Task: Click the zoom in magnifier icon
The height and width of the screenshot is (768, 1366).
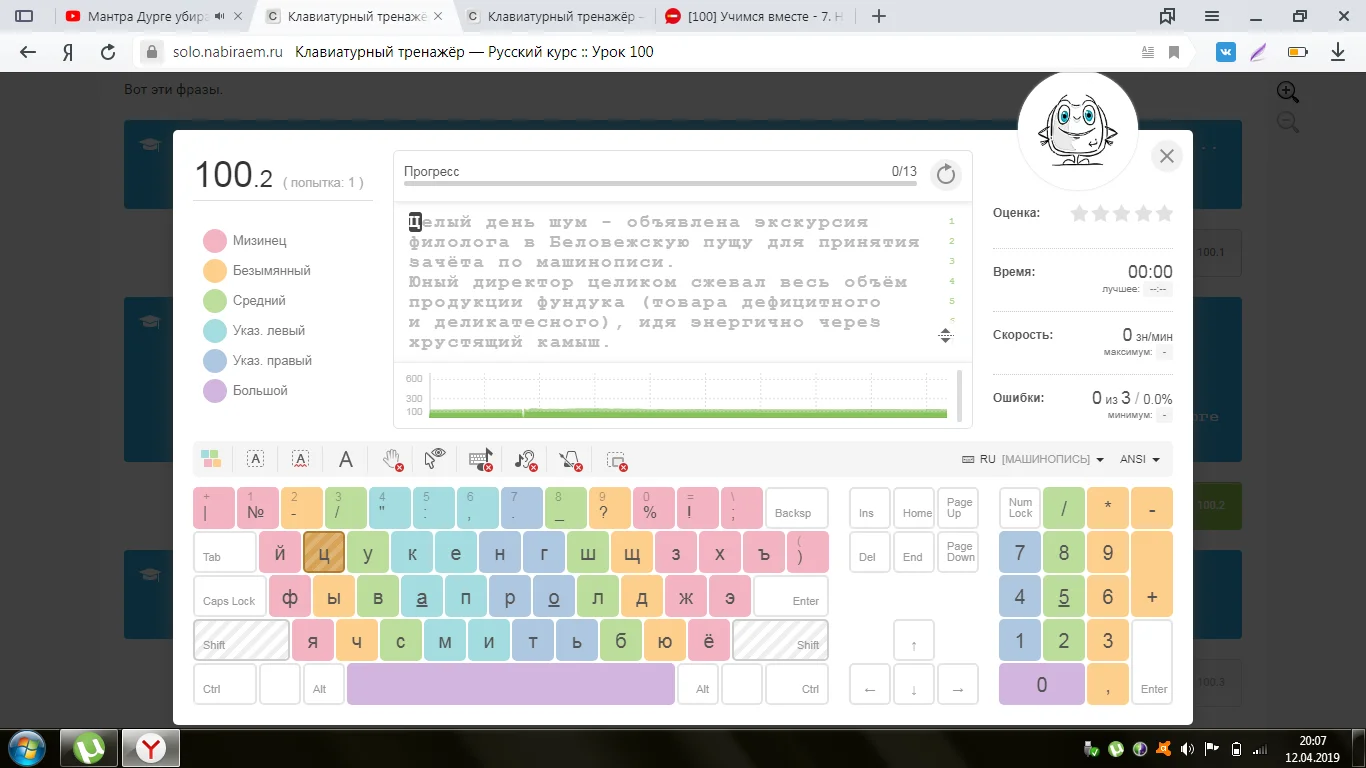Action: [1288, 92]
